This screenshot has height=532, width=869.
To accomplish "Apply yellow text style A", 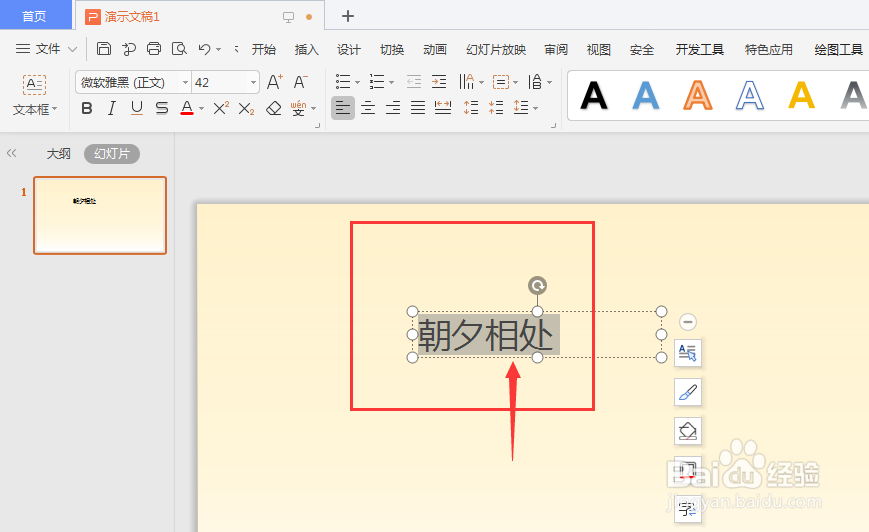I will [801, 96].
